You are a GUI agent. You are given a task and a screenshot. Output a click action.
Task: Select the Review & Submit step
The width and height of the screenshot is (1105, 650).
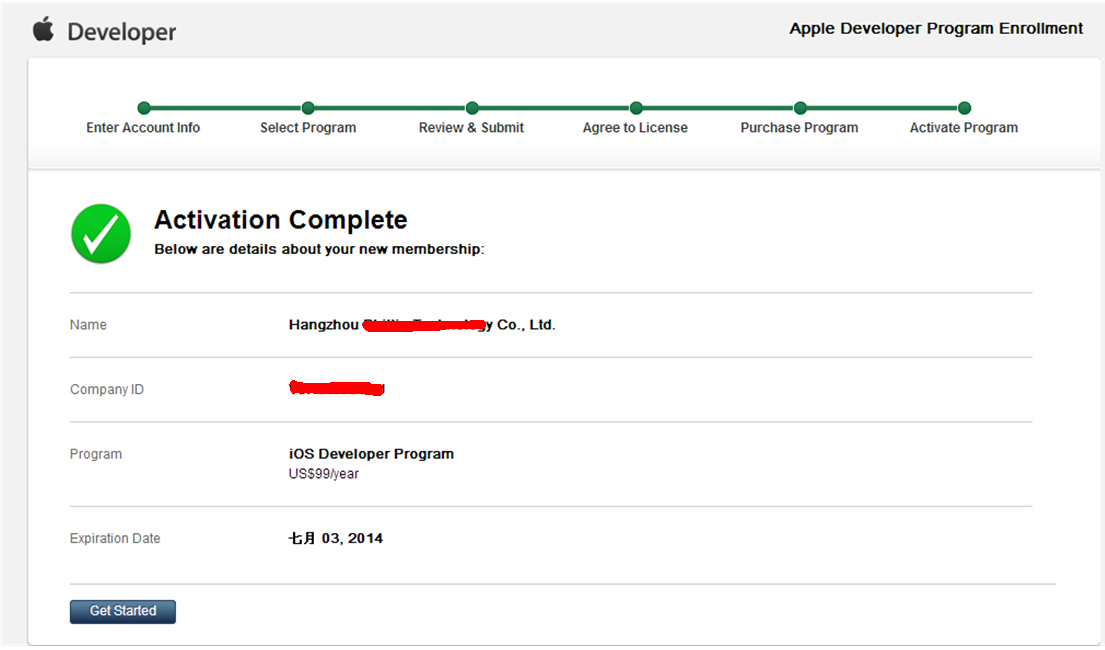(471, 128)
